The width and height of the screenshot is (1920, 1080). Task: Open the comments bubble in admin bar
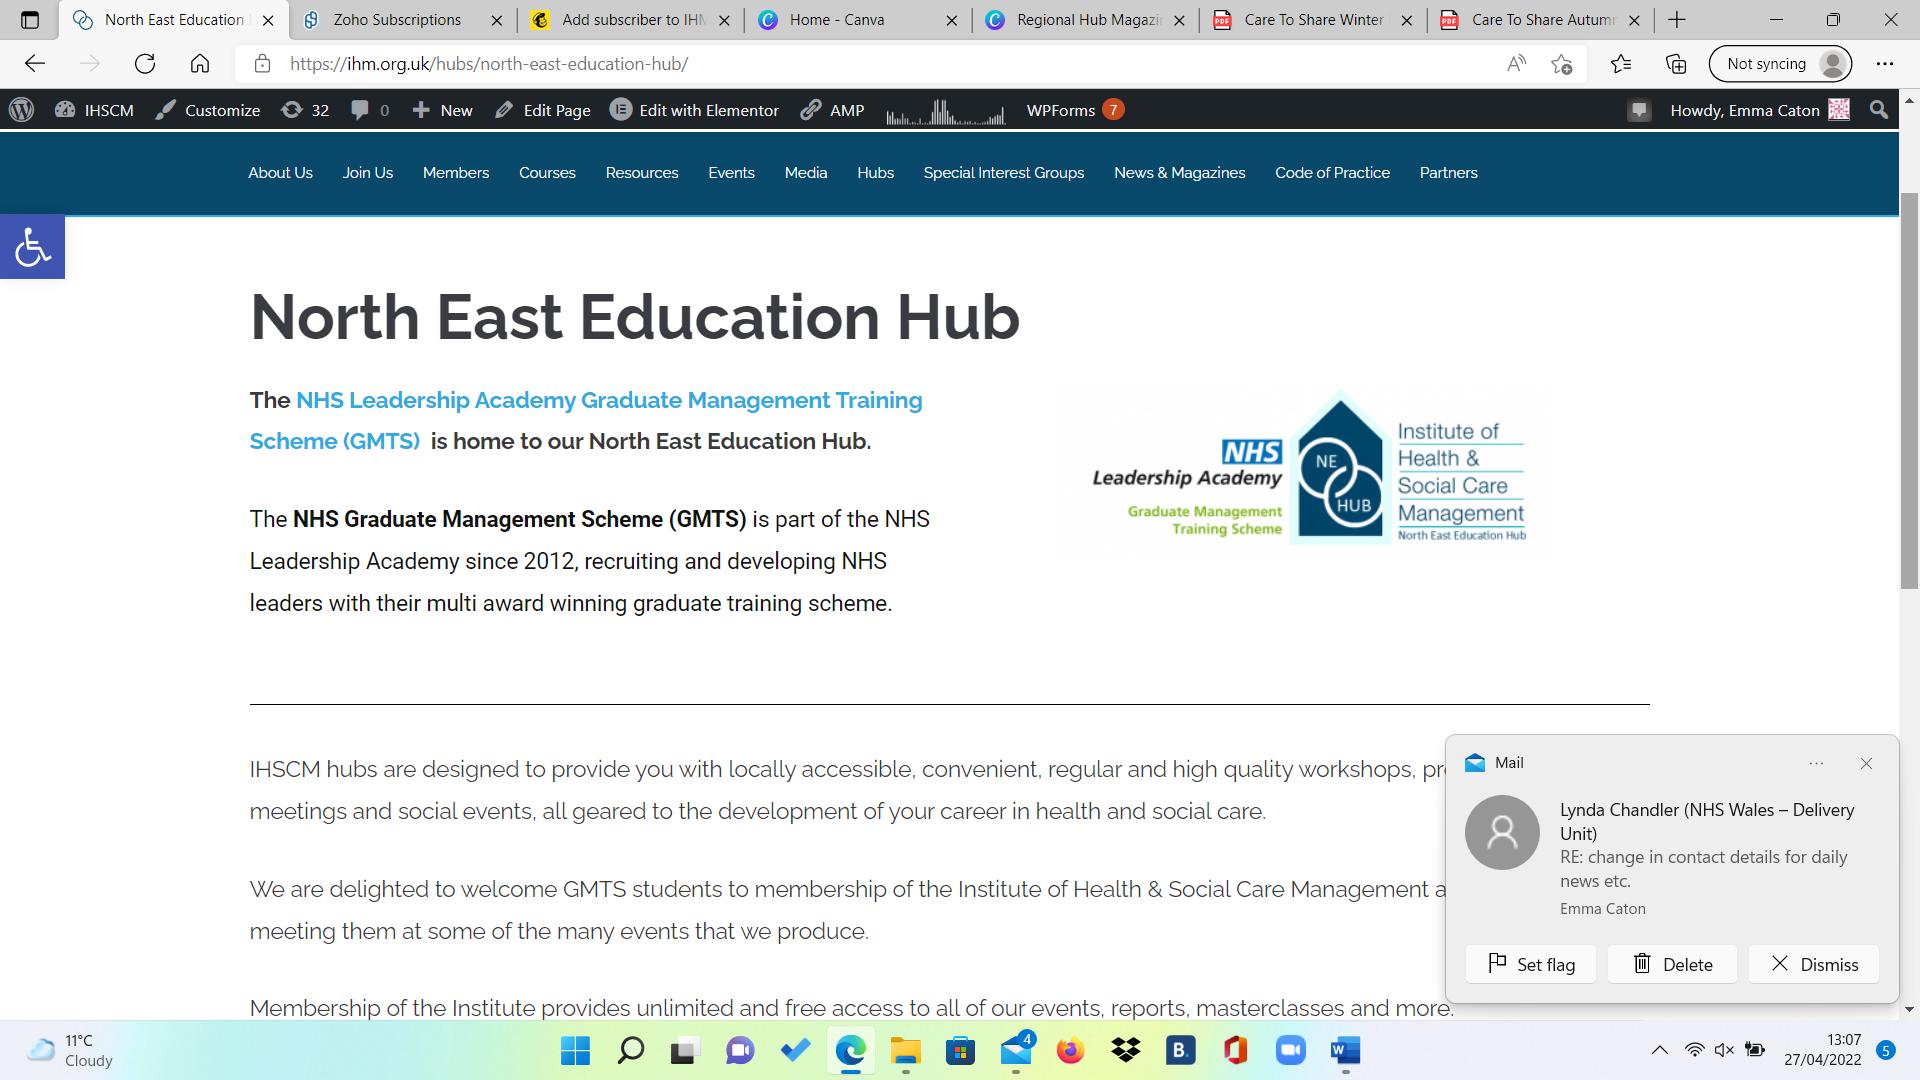click(x=370, y=110)
